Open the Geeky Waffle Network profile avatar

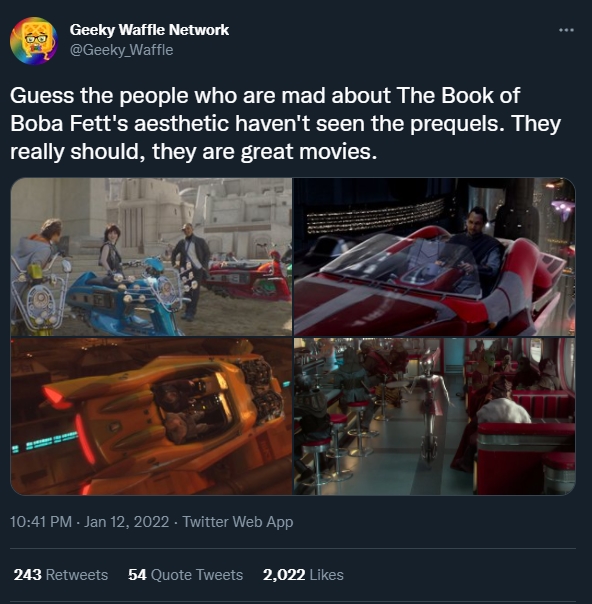(x=34, y=40)
